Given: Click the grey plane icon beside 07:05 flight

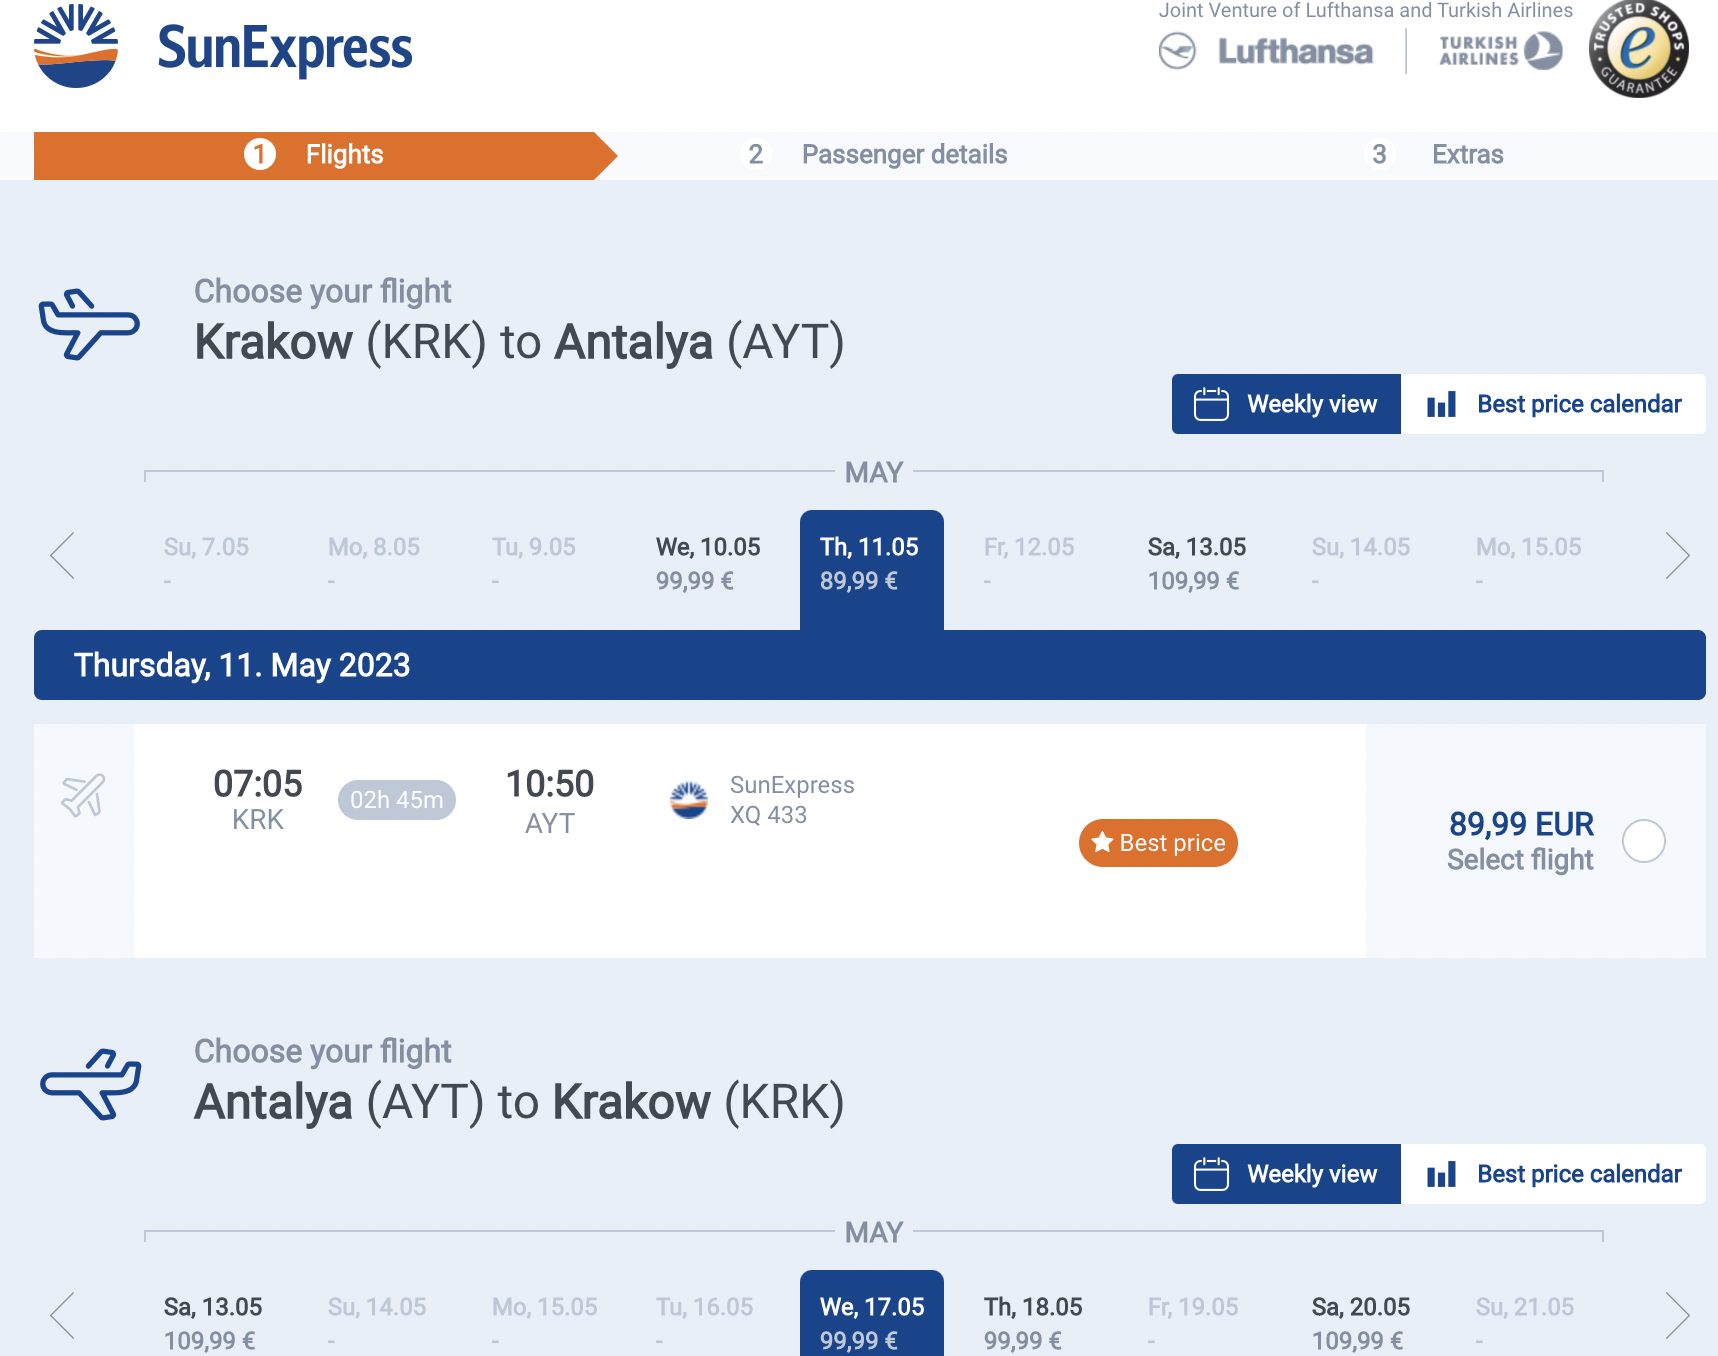Looking at the screenshot, I should click(x=83, y=796).
